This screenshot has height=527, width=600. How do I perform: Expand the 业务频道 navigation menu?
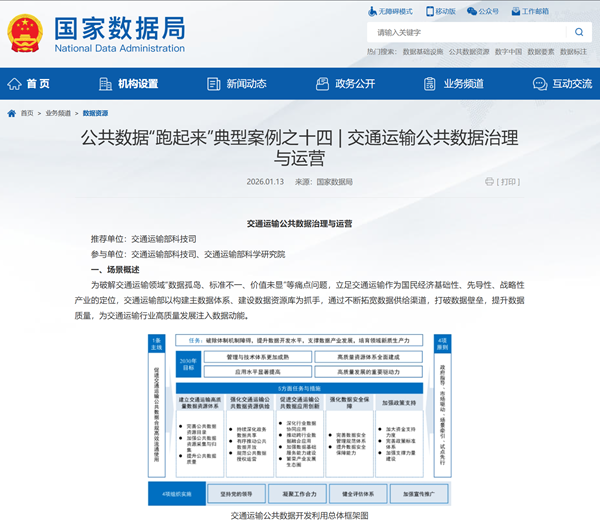tap(455, 84)
